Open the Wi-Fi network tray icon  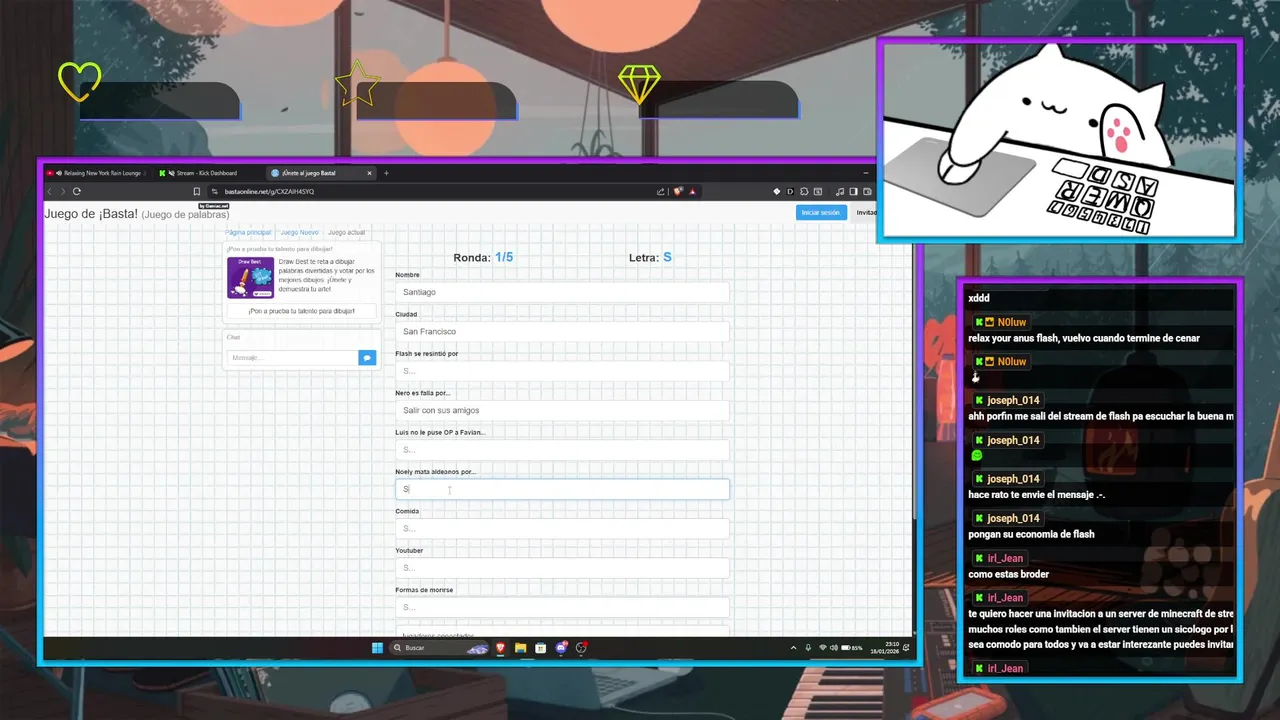click(823, 648)
